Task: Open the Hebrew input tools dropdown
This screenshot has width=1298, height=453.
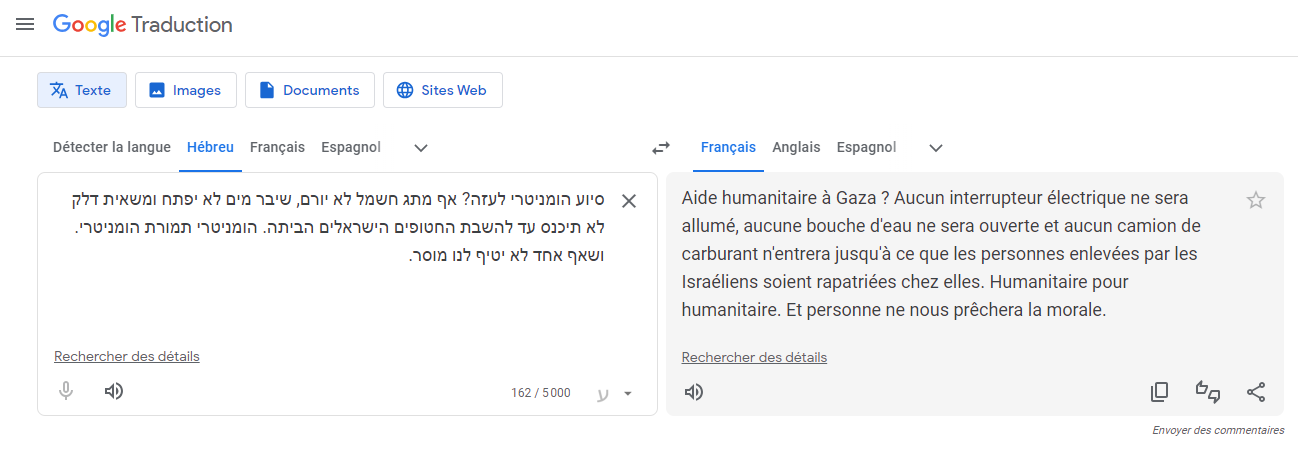Action: (x=628, y=393)
